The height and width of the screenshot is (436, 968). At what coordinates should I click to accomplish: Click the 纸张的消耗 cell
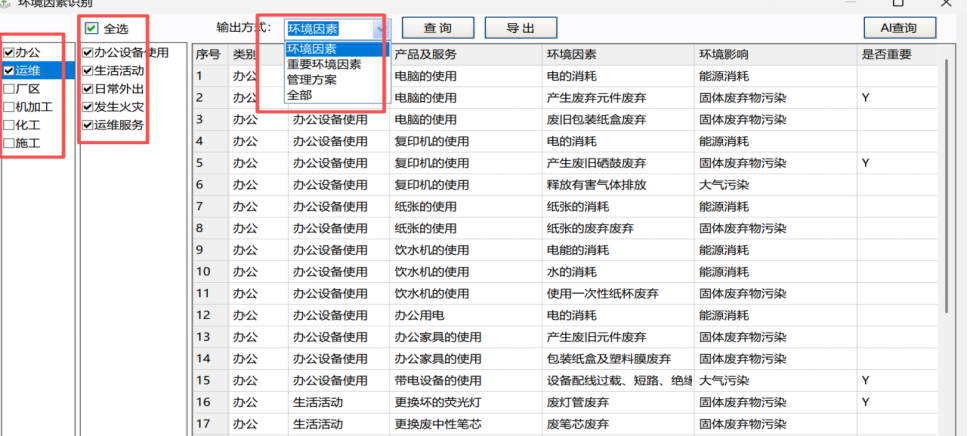pos(618,206)
